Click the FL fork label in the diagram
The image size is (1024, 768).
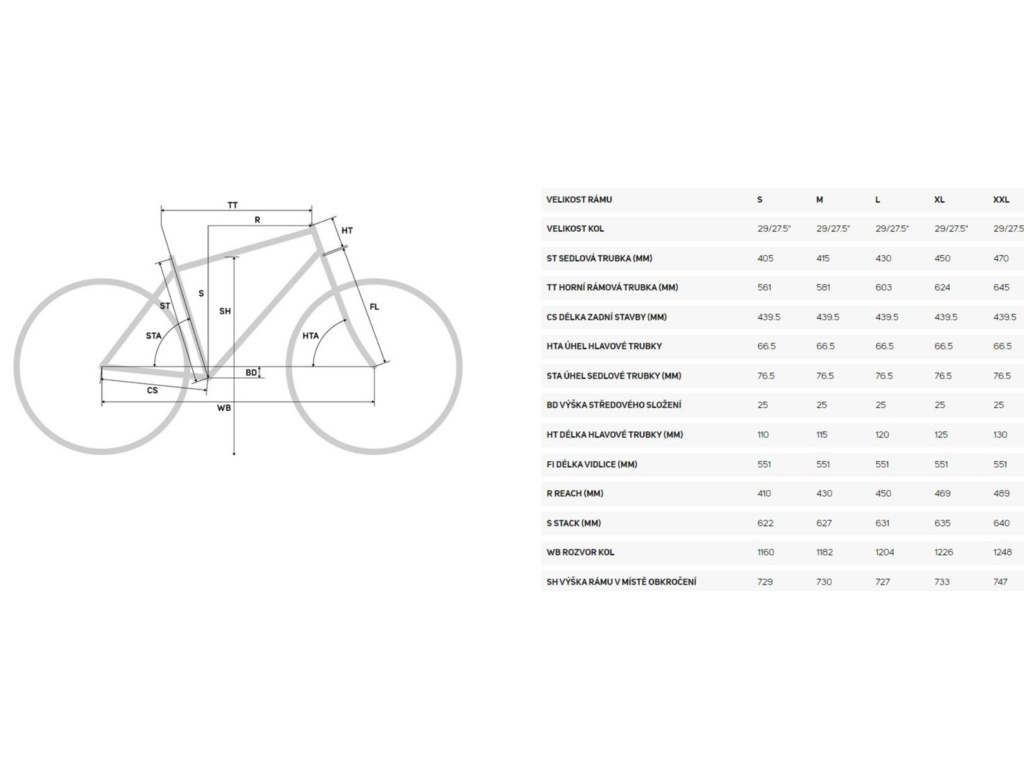(x=375, y=307)
